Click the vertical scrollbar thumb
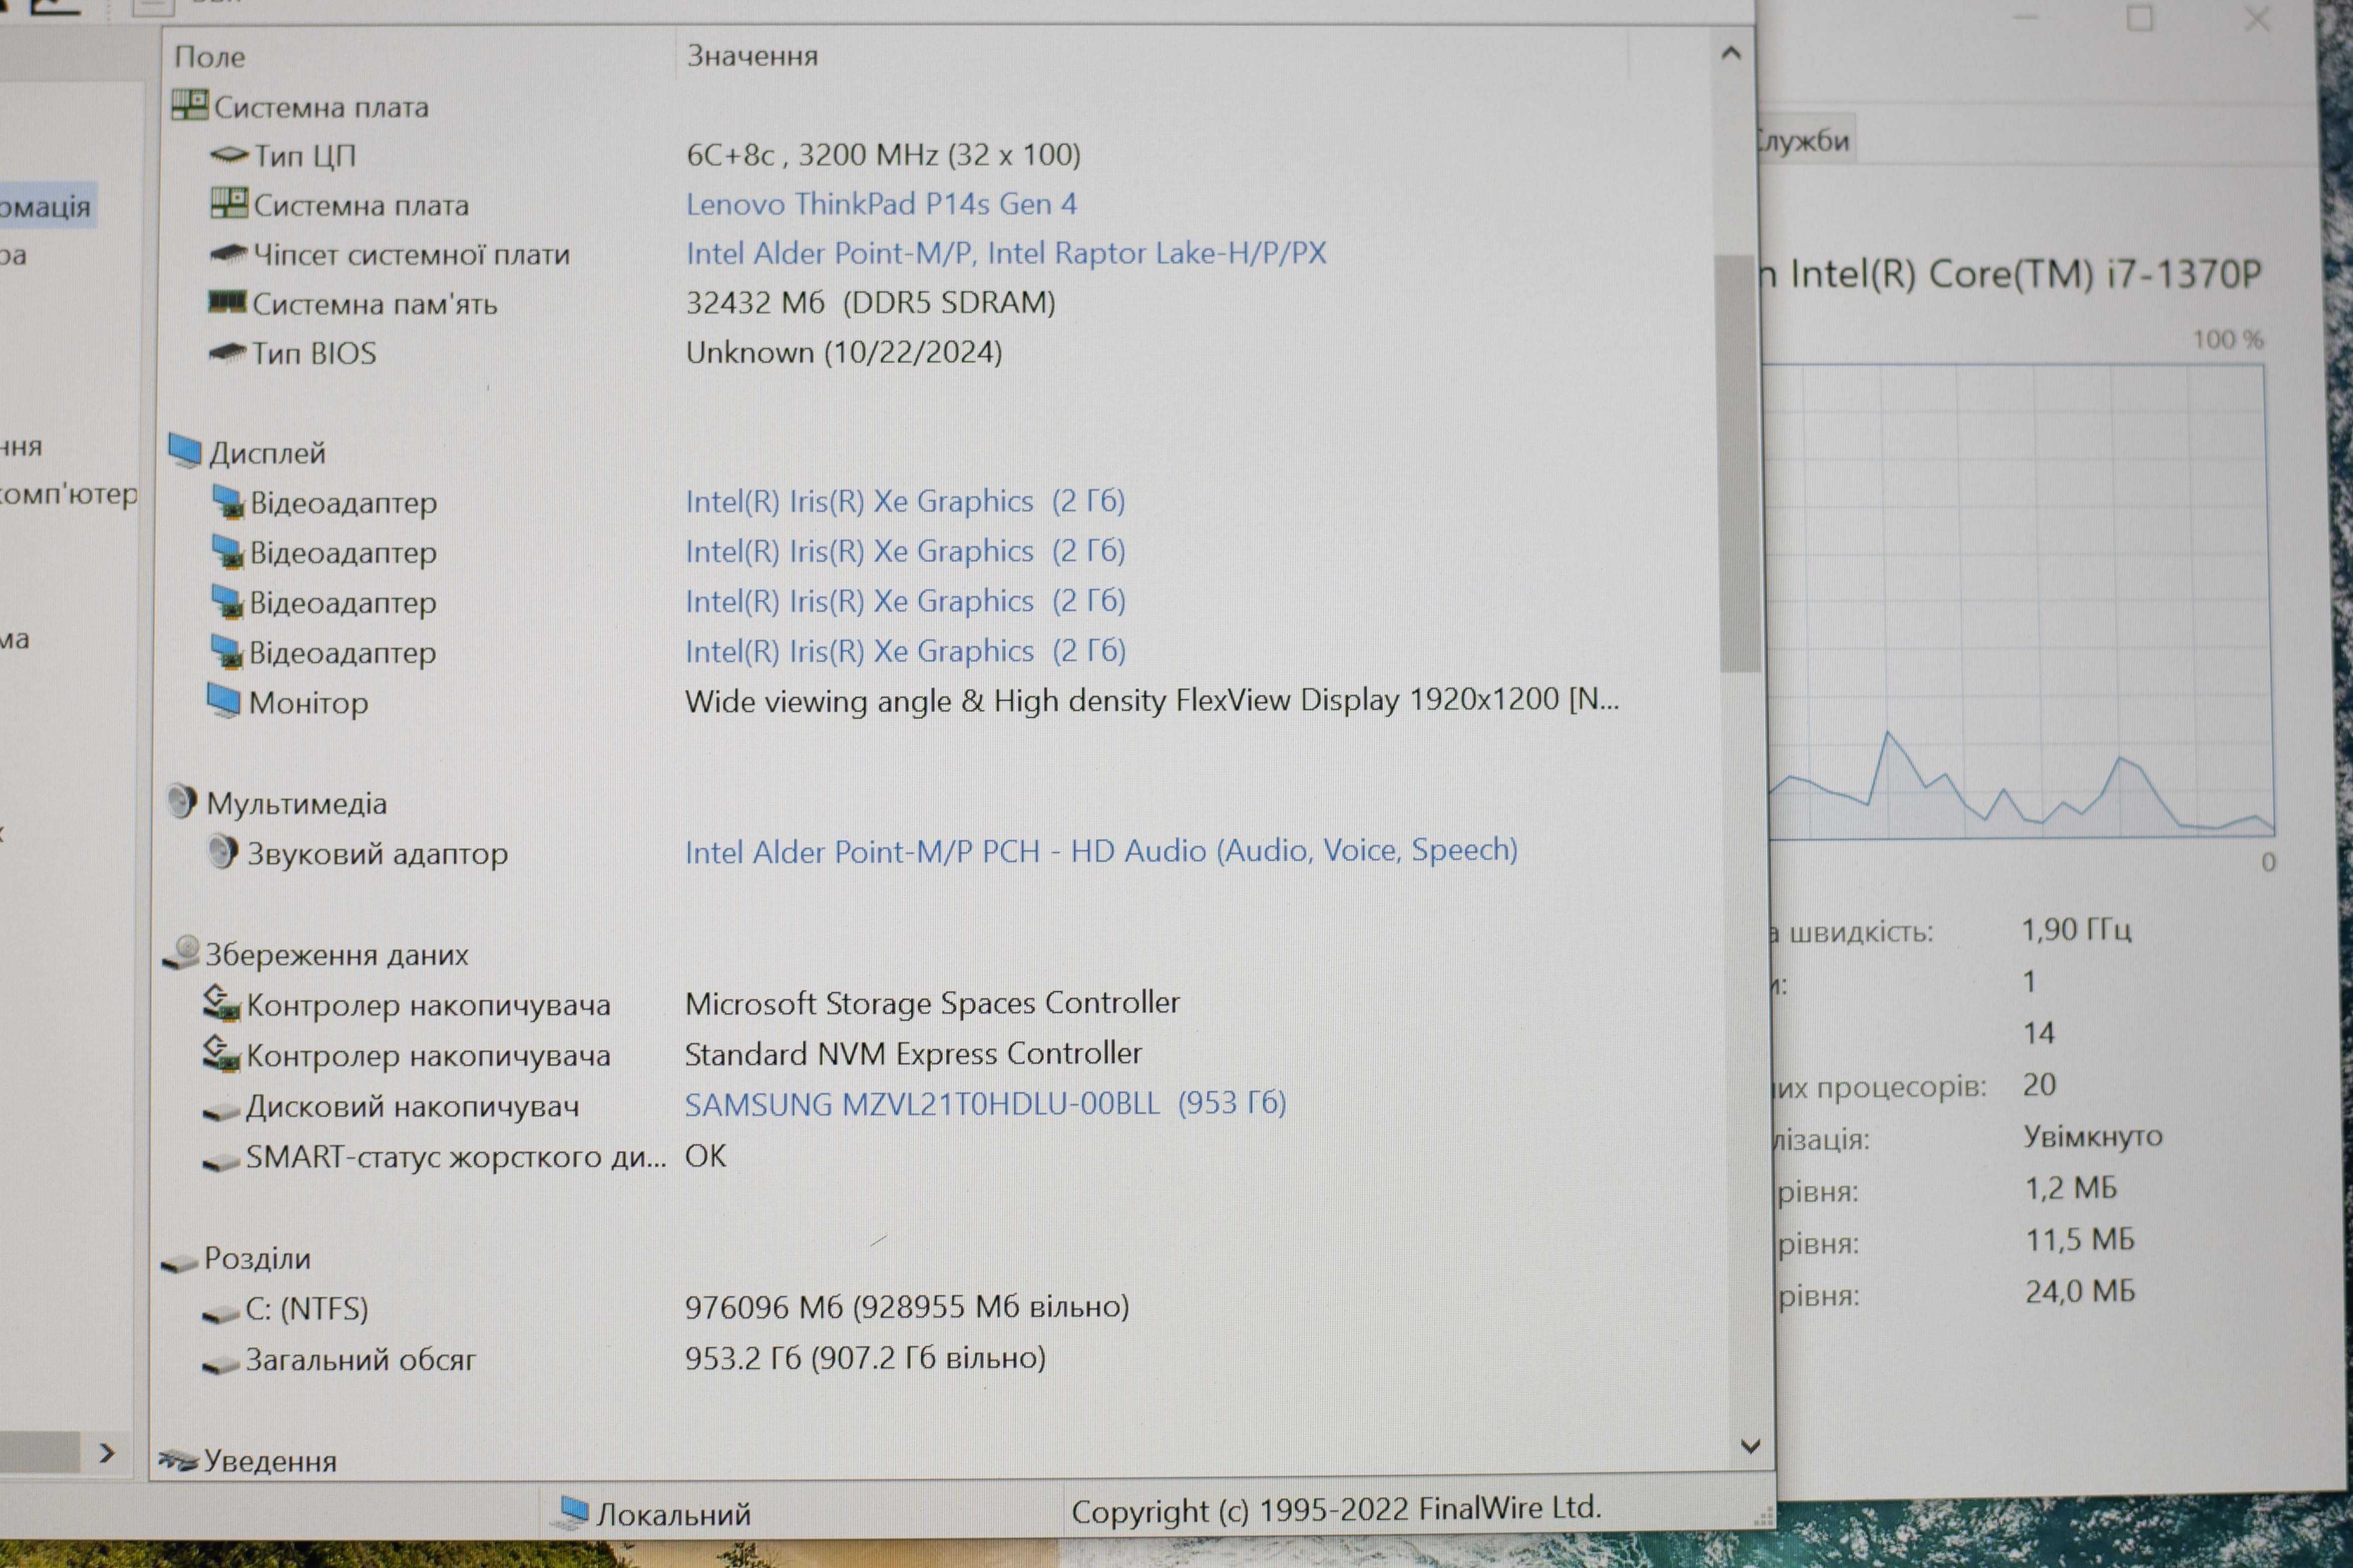The width and height of the screenshot is (2353, 1568). point(1740,463)
